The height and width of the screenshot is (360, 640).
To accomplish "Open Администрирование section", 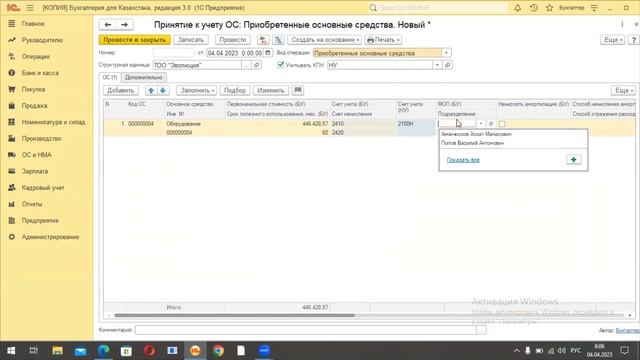I will pyautogui.click(x=50, y=237).
